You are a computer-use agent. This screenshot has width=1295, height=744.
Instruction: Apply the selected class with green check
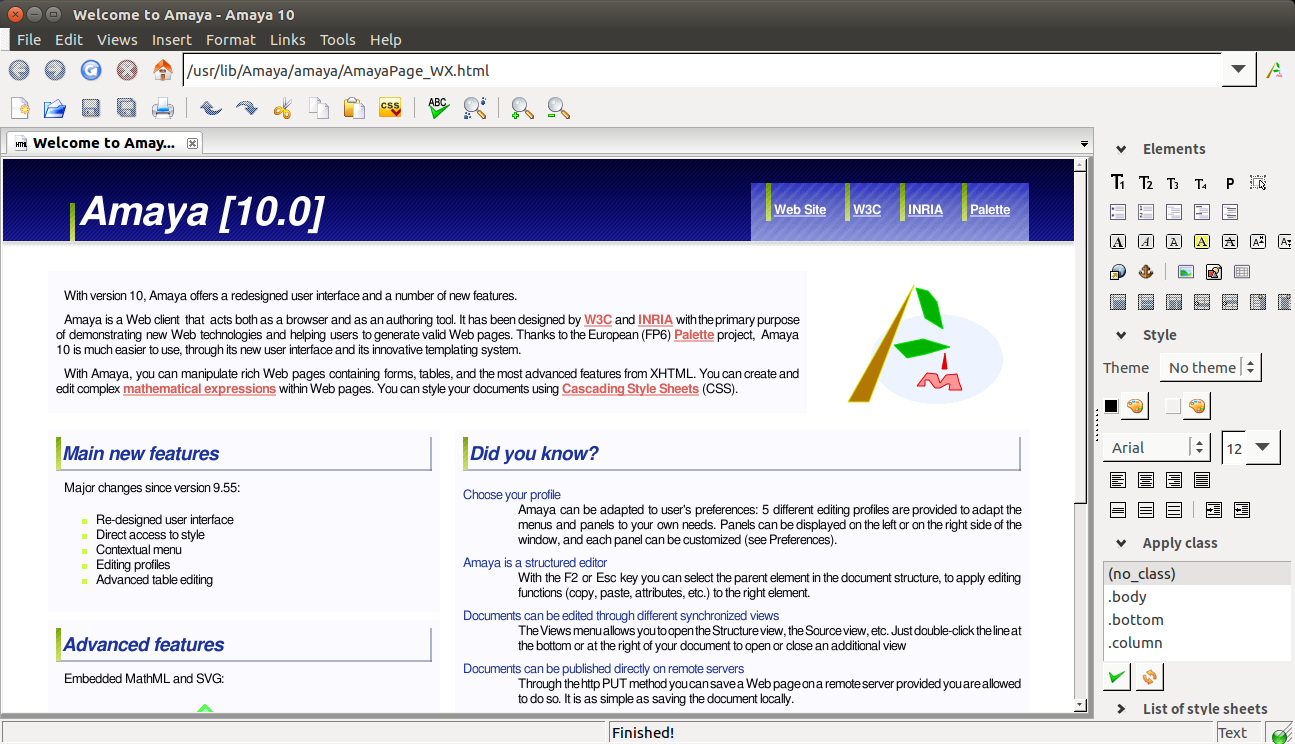1117,677
